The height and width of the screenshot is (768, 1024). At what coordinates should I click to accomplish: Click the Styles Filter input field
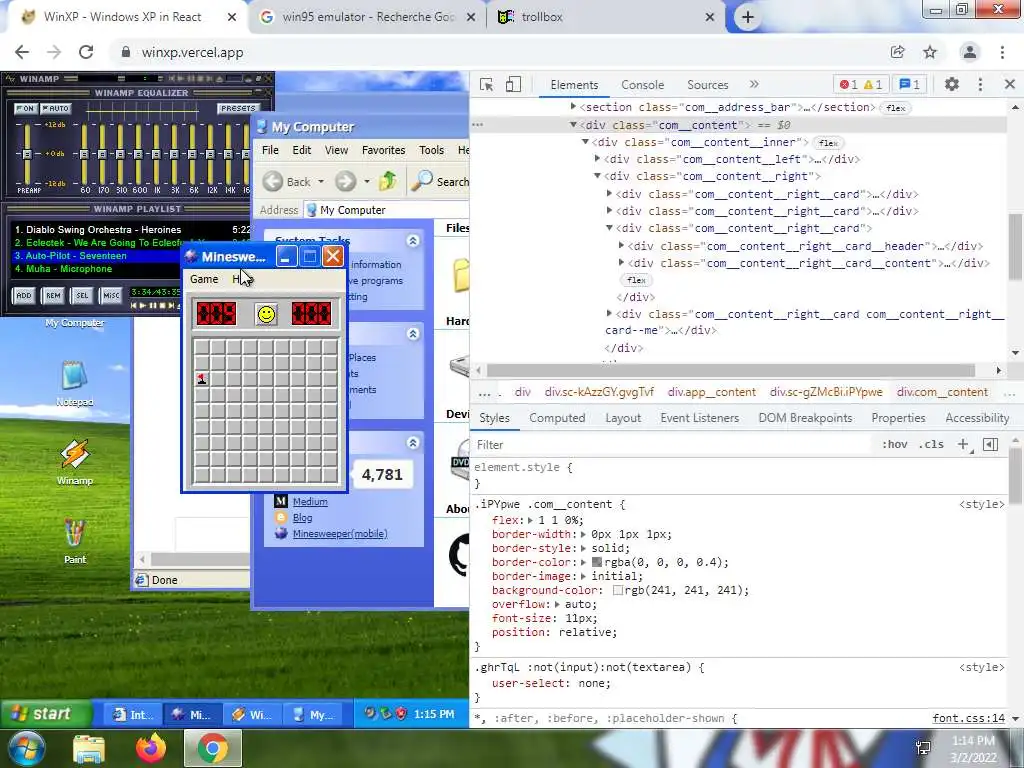point(673,445)
